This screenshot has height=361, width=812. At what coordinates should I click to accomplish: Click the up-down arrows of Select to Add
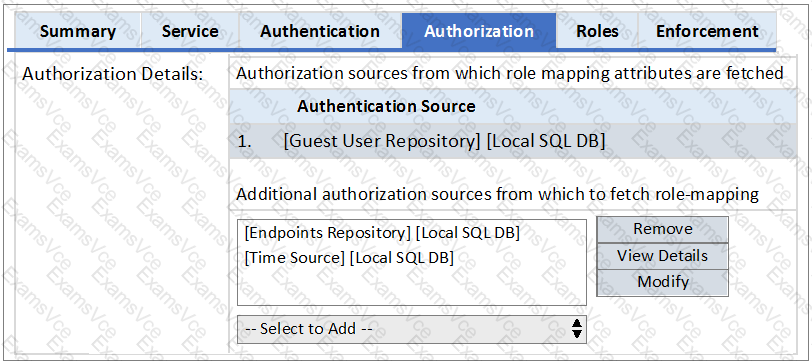[x=577, y=329]
